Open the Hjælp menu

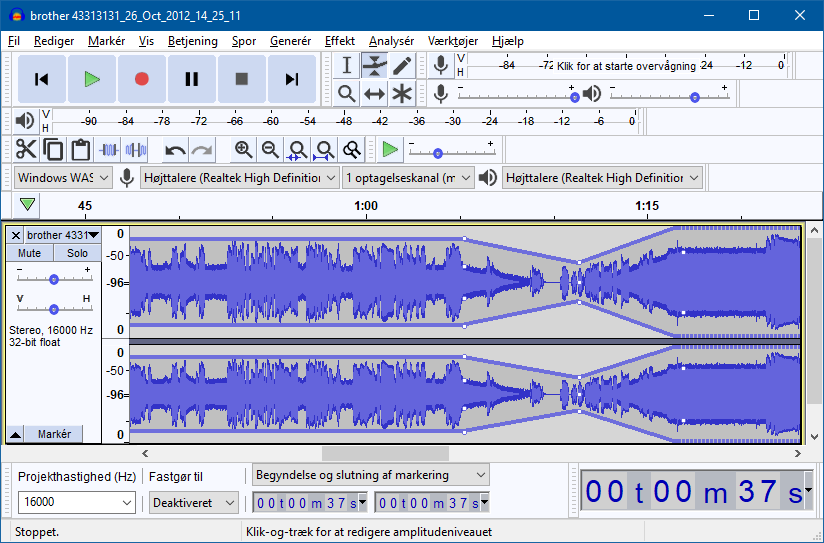click(508, 41)
